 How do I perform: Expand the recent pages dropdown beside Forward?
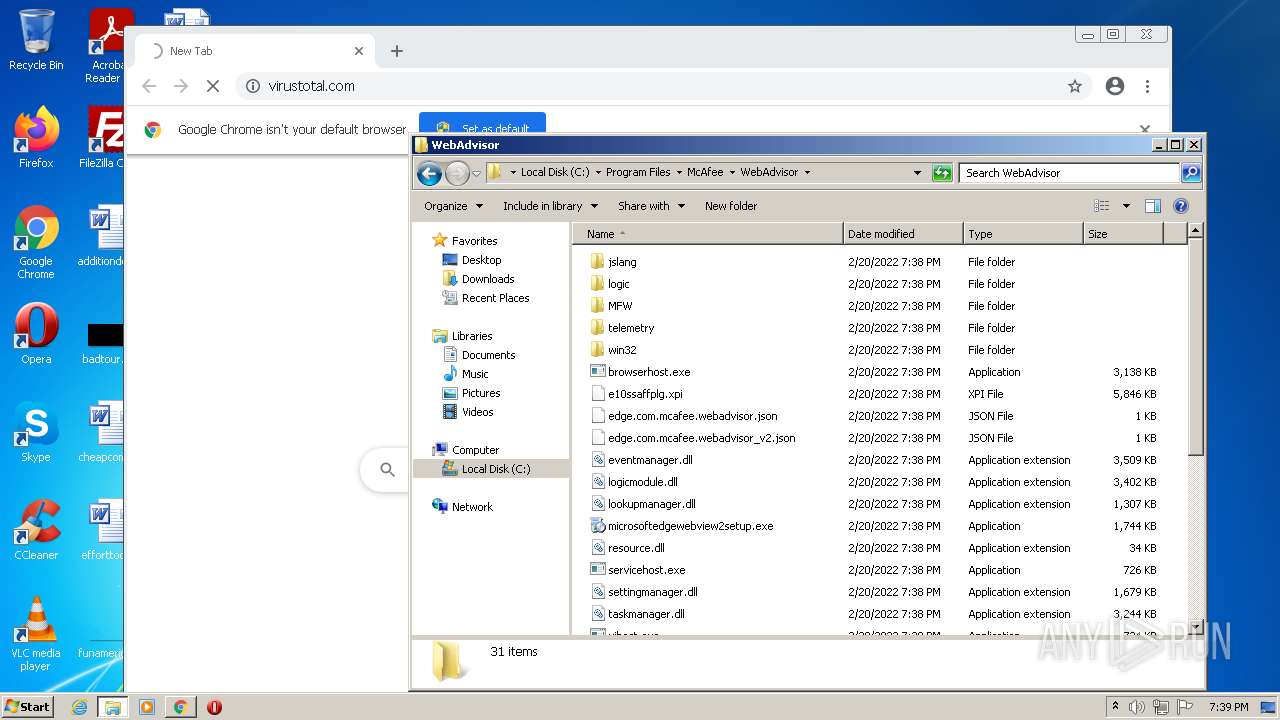pos(477,173)
